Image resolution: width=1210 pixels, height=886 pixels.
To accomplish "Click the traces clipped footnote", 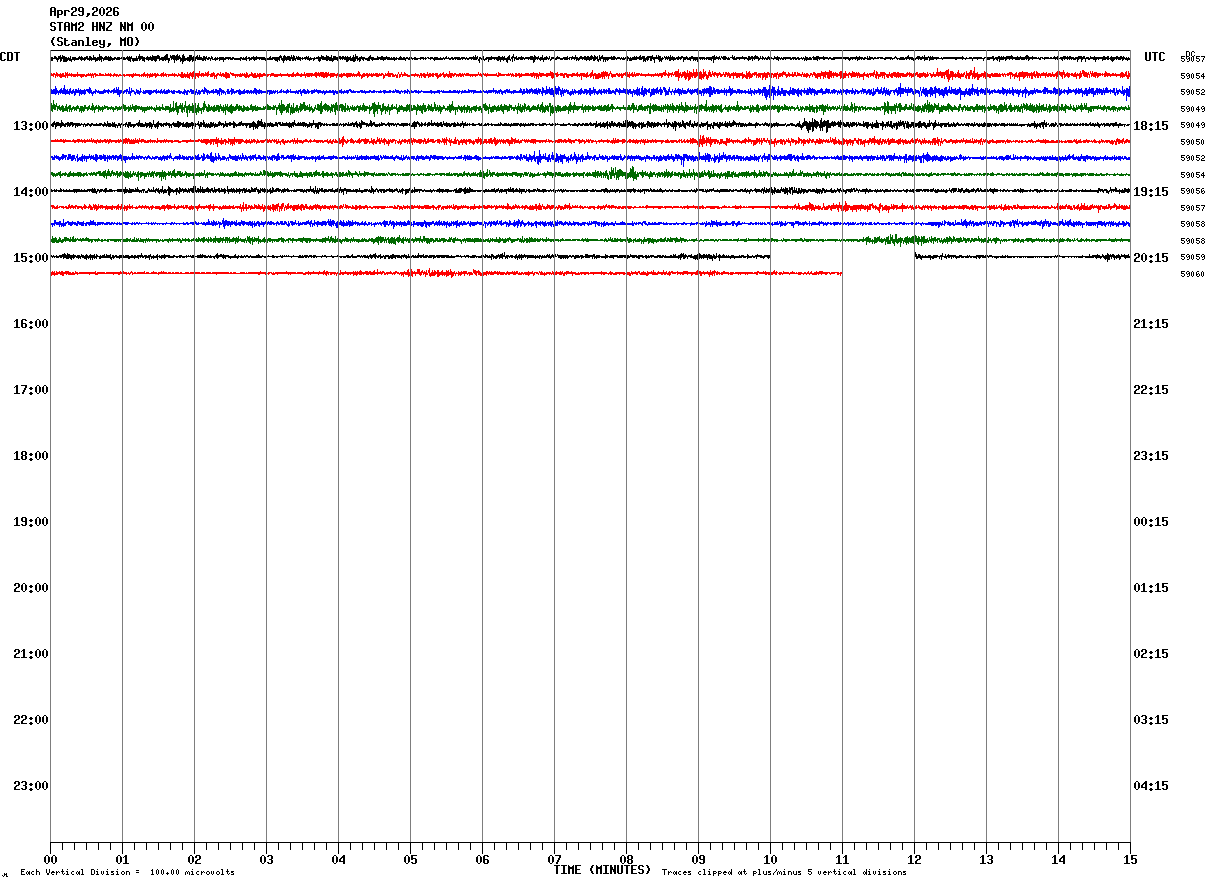I will [784, 873].
